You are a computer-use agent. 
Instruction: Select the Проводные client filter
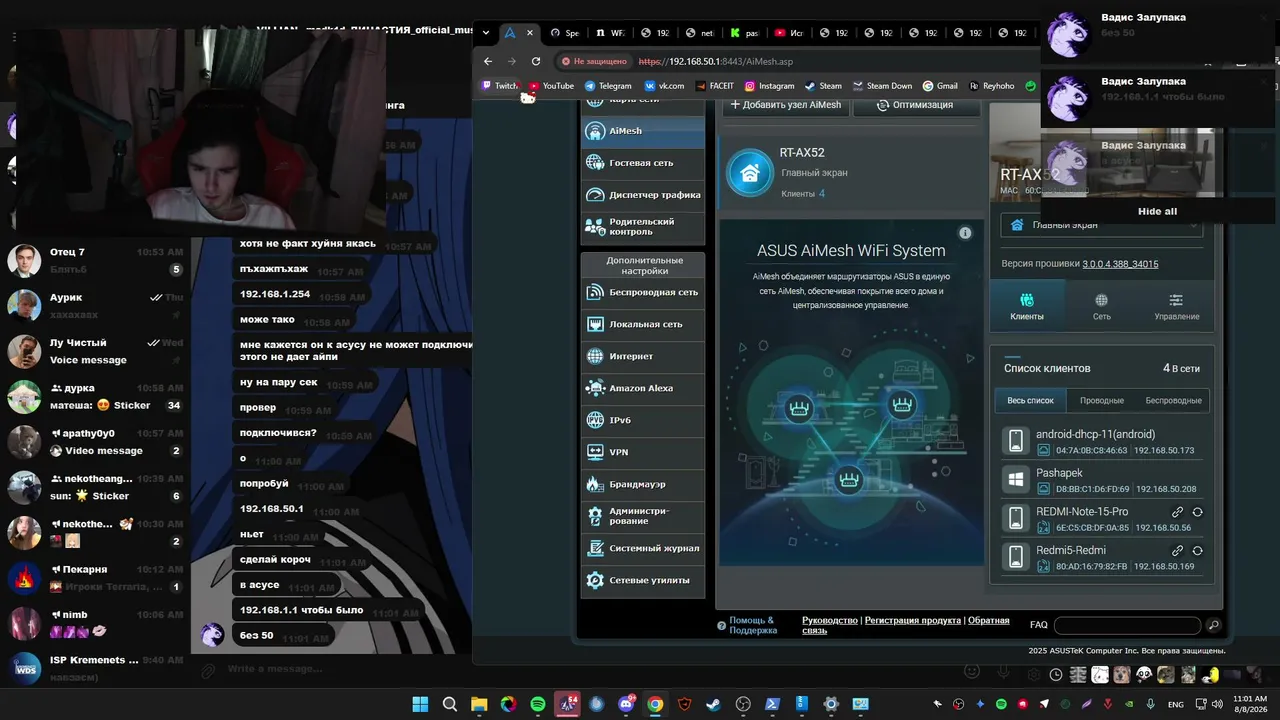[1101, 400]
